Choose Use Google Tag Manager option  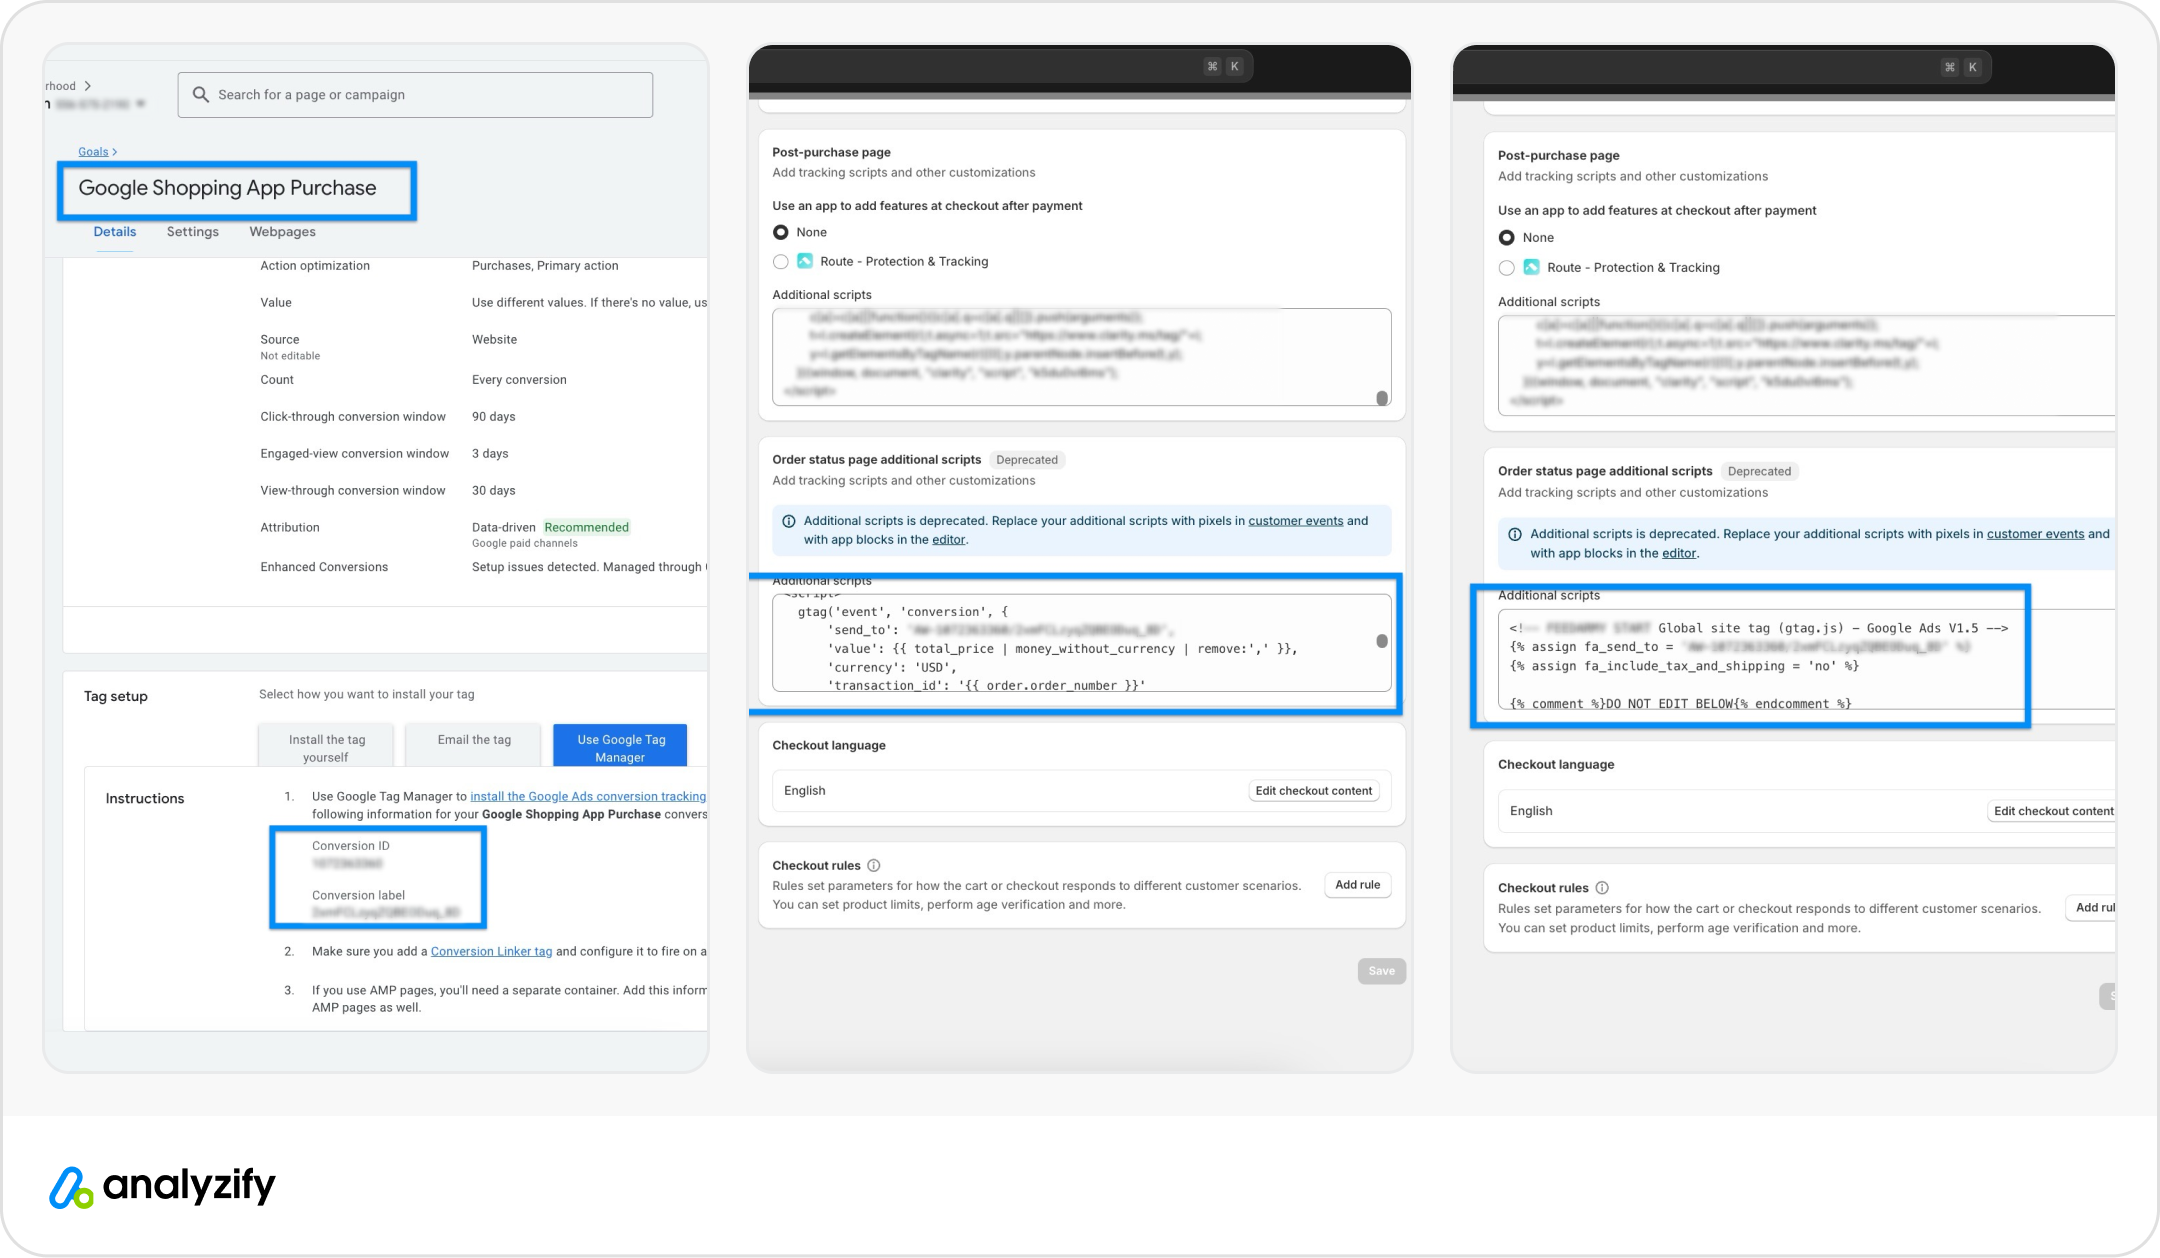(620, 747)
